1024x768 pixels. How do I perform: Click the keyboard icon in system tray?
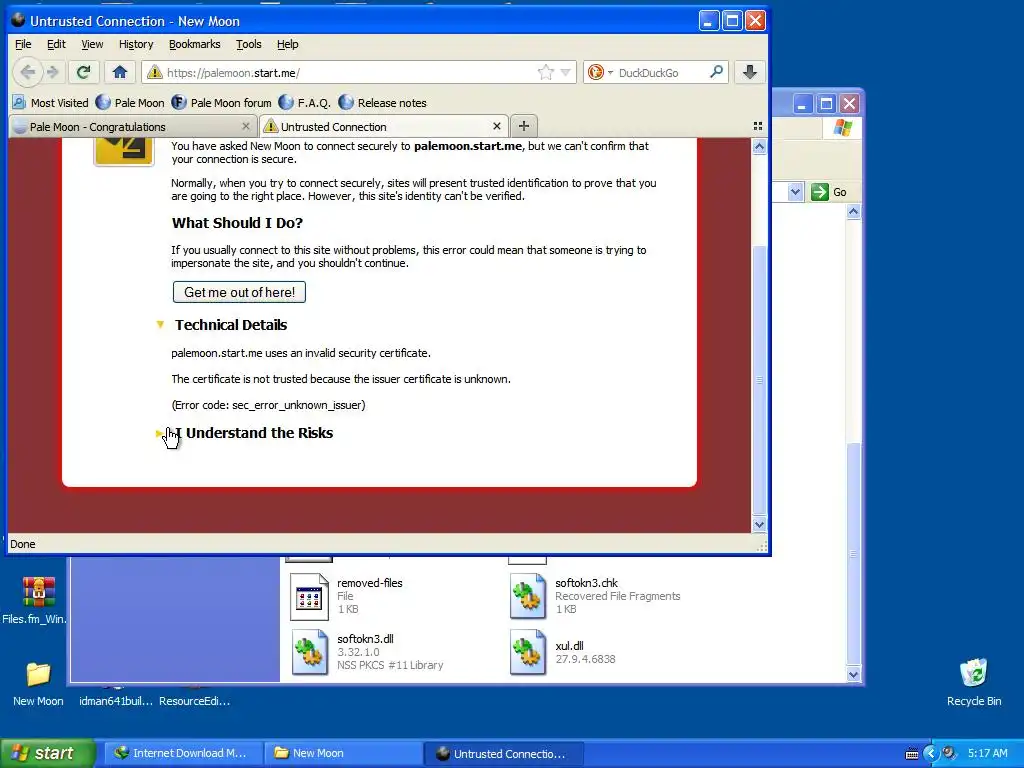[x=912, y=754]
